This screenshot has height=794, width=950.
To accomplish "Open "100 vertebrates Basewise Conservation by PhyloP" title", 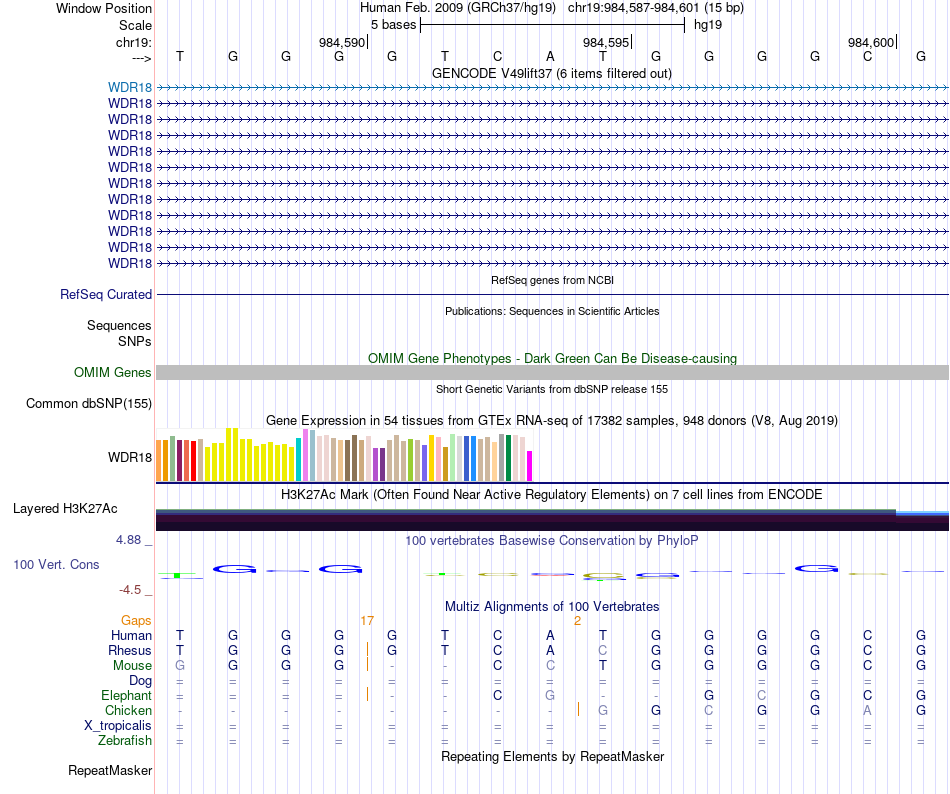I will (x=552, y=540).
